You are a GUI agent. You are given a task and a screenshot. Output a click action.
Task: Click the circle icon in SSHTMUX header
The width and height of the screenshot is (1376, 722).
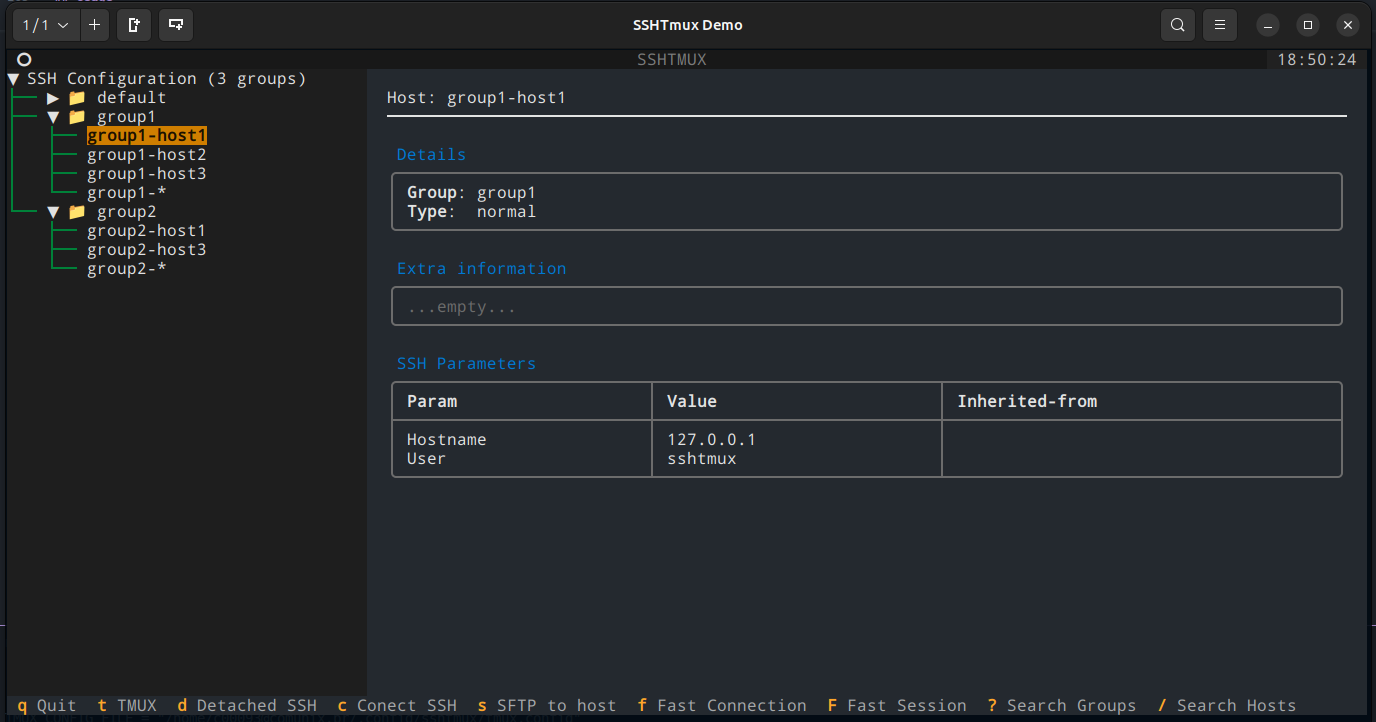24,60
